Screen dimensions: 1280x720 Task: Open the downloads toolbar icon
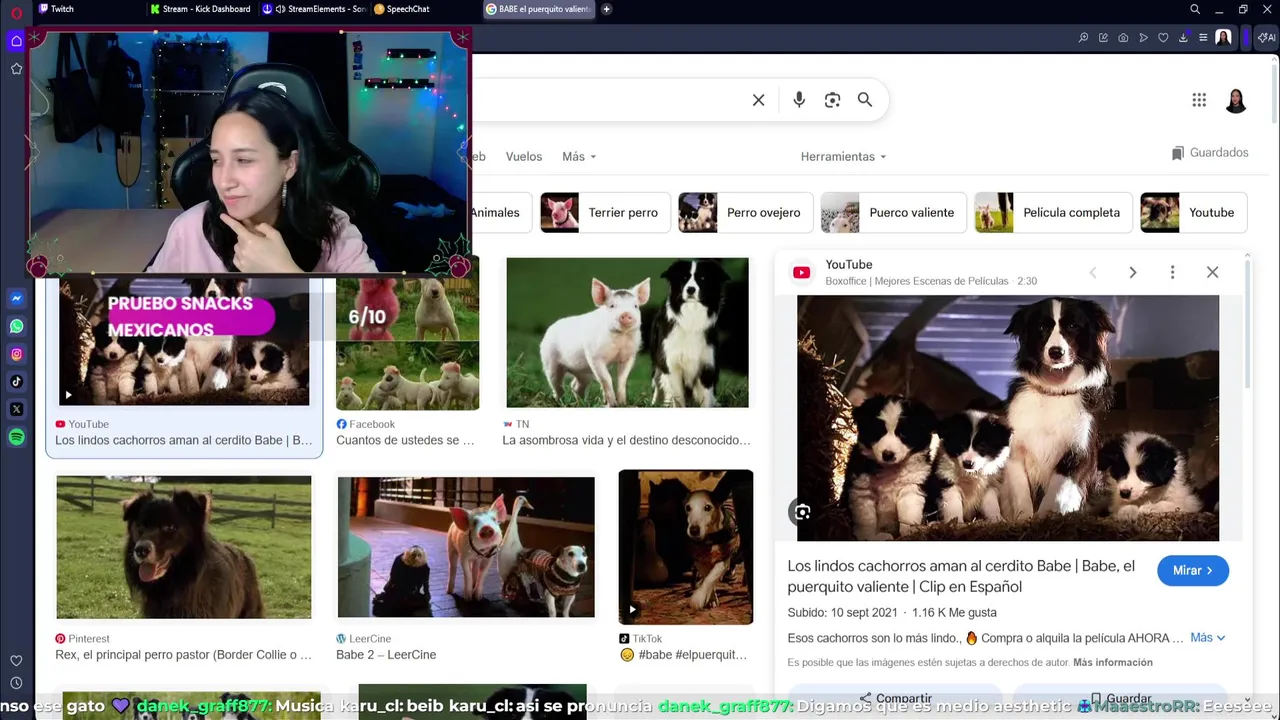pyautogui.click(x=1183, y=38)
